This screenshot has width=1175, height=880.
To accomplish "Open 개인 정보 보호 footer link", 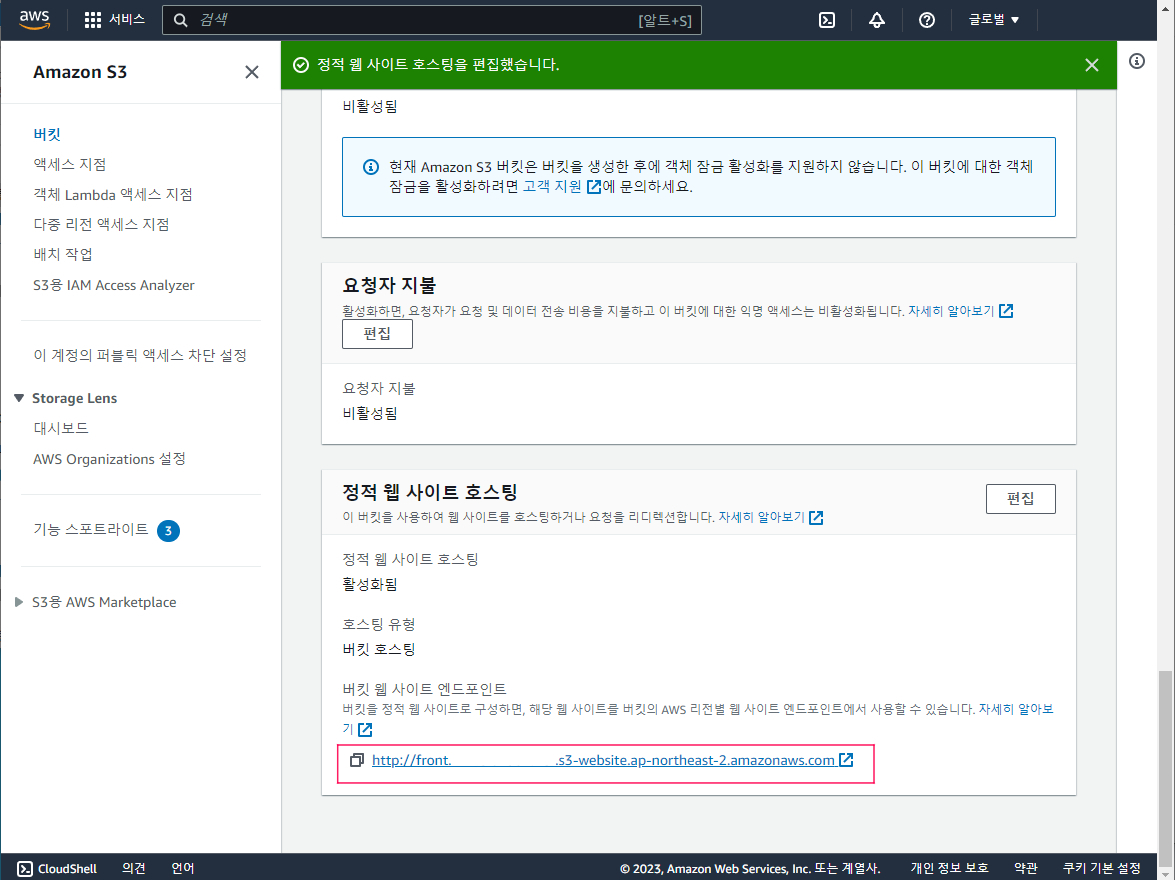I will pos(949,868).
